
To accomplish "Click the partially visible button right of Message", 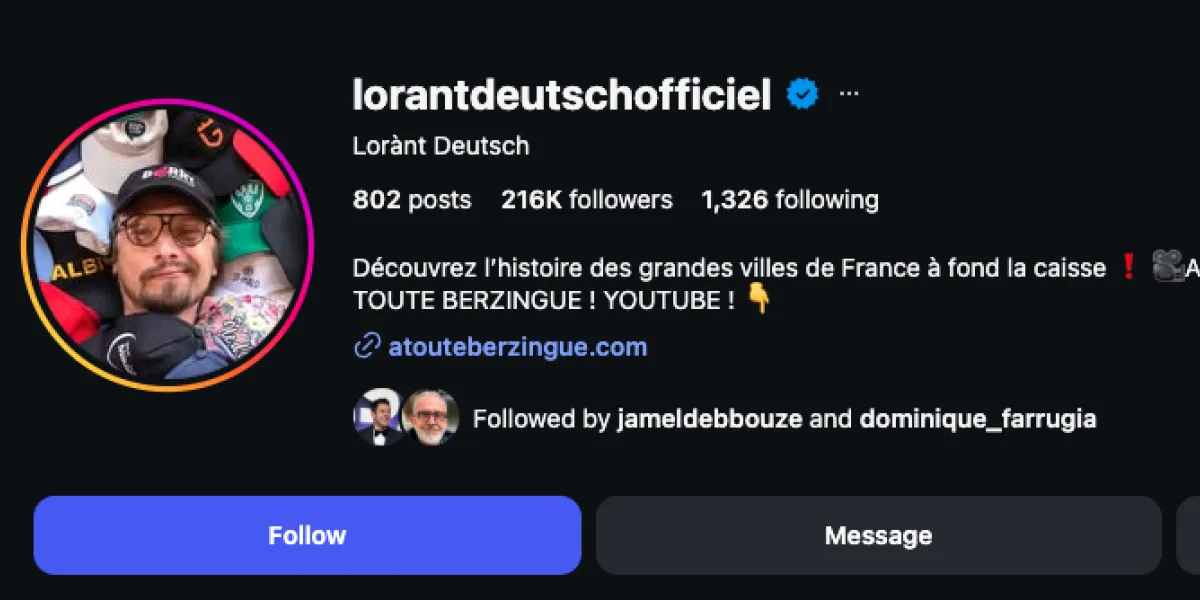I will [x=1188, y=535].
